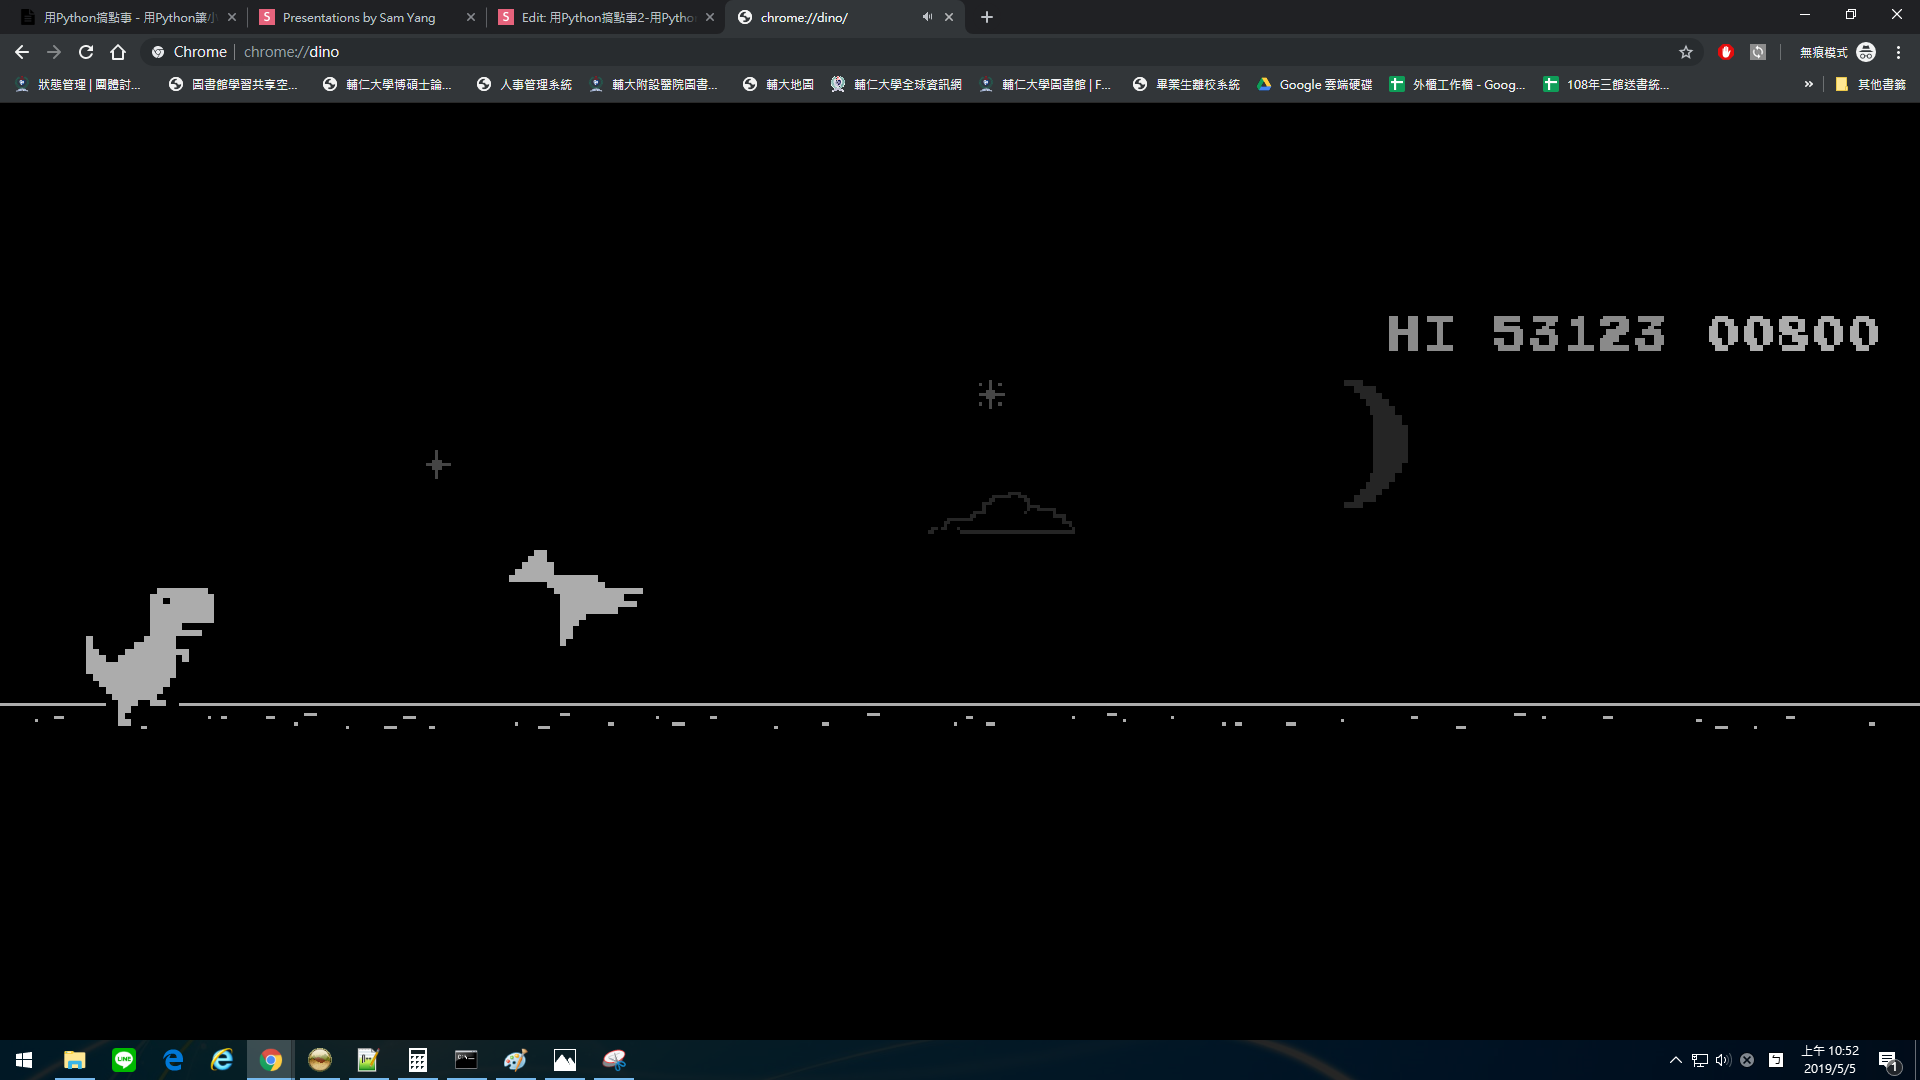
Task: Click the gray sync arrows extension icon
Action: [1758, 52]
